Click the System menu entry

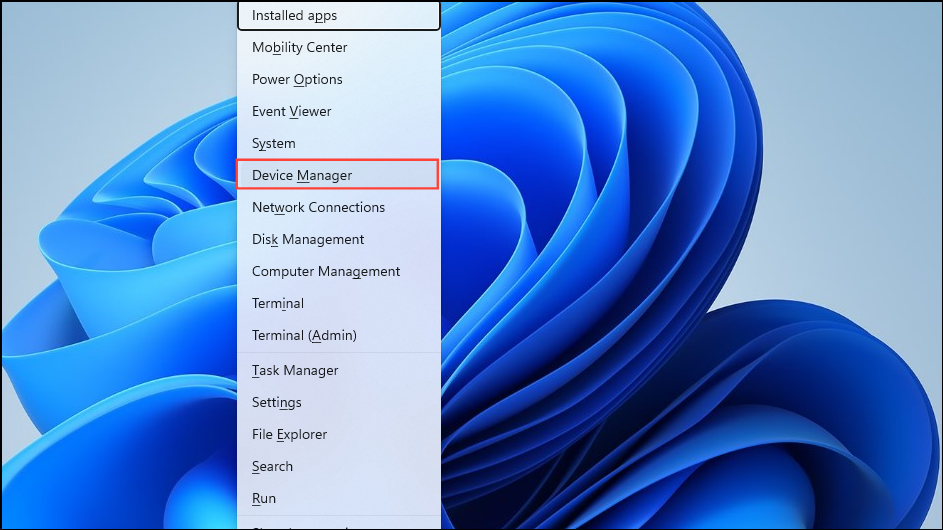point(339,143)
